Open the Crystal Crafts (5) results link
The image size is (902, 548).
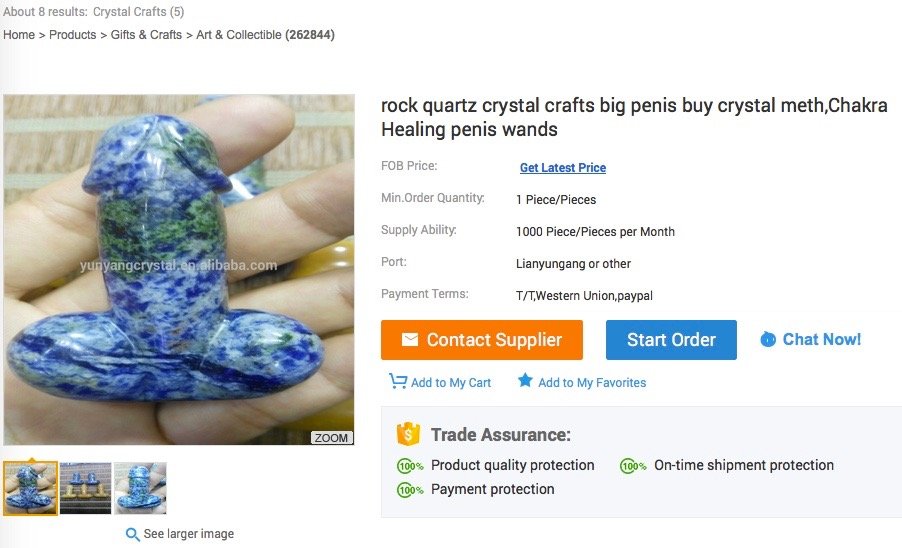tap(138, 12)
